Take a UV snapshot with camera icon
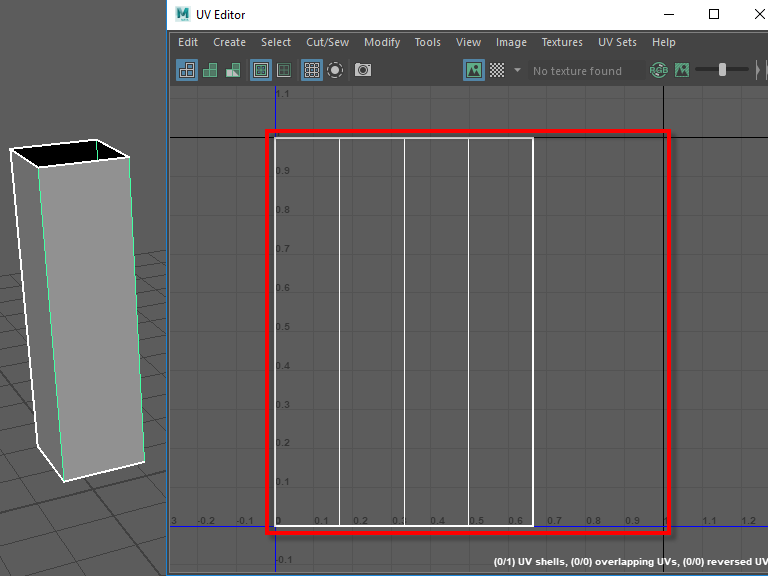Screen dimensions: 768x576 pos(363,70)
